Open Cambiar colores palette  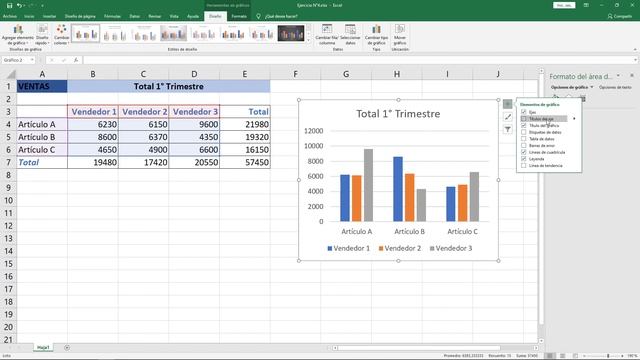point(61,35)
